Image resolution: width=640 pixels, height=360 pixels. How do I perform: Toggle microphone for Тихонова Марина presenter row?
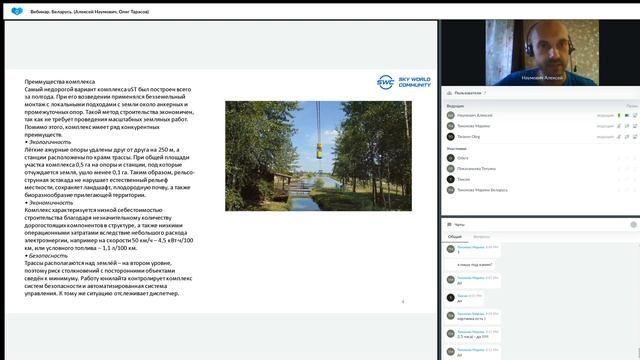click(x=619, y=126)
